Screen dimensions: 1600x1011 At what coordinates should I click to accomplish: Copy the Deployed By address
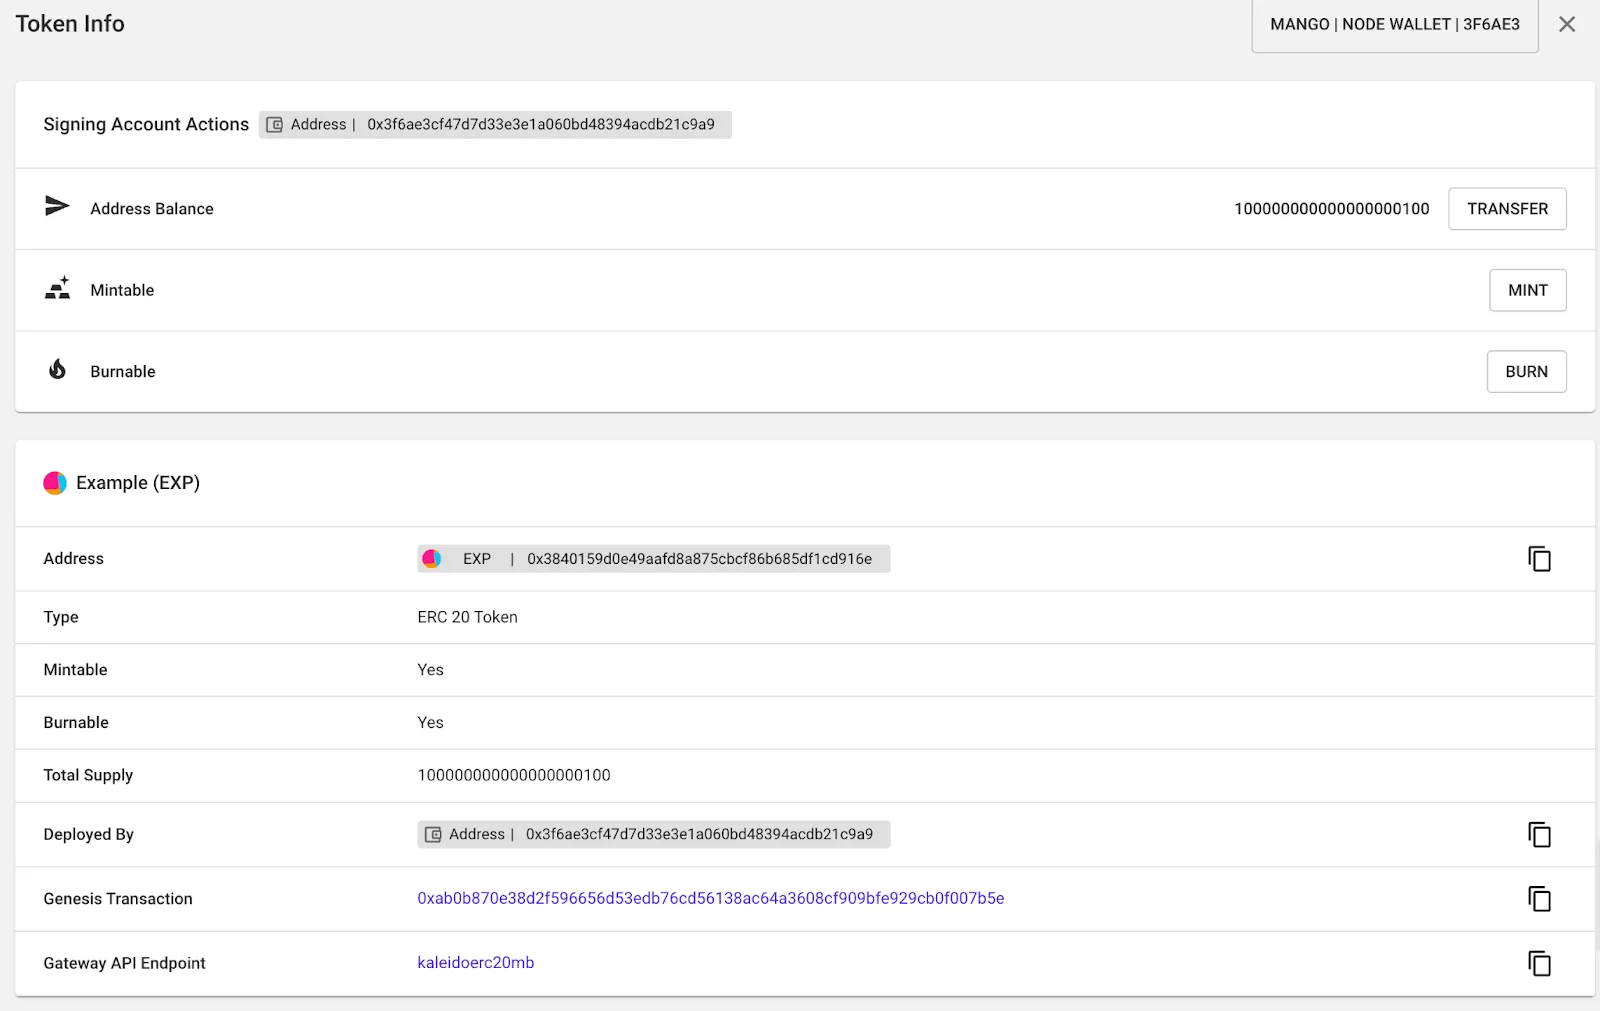pos(1540,834)
